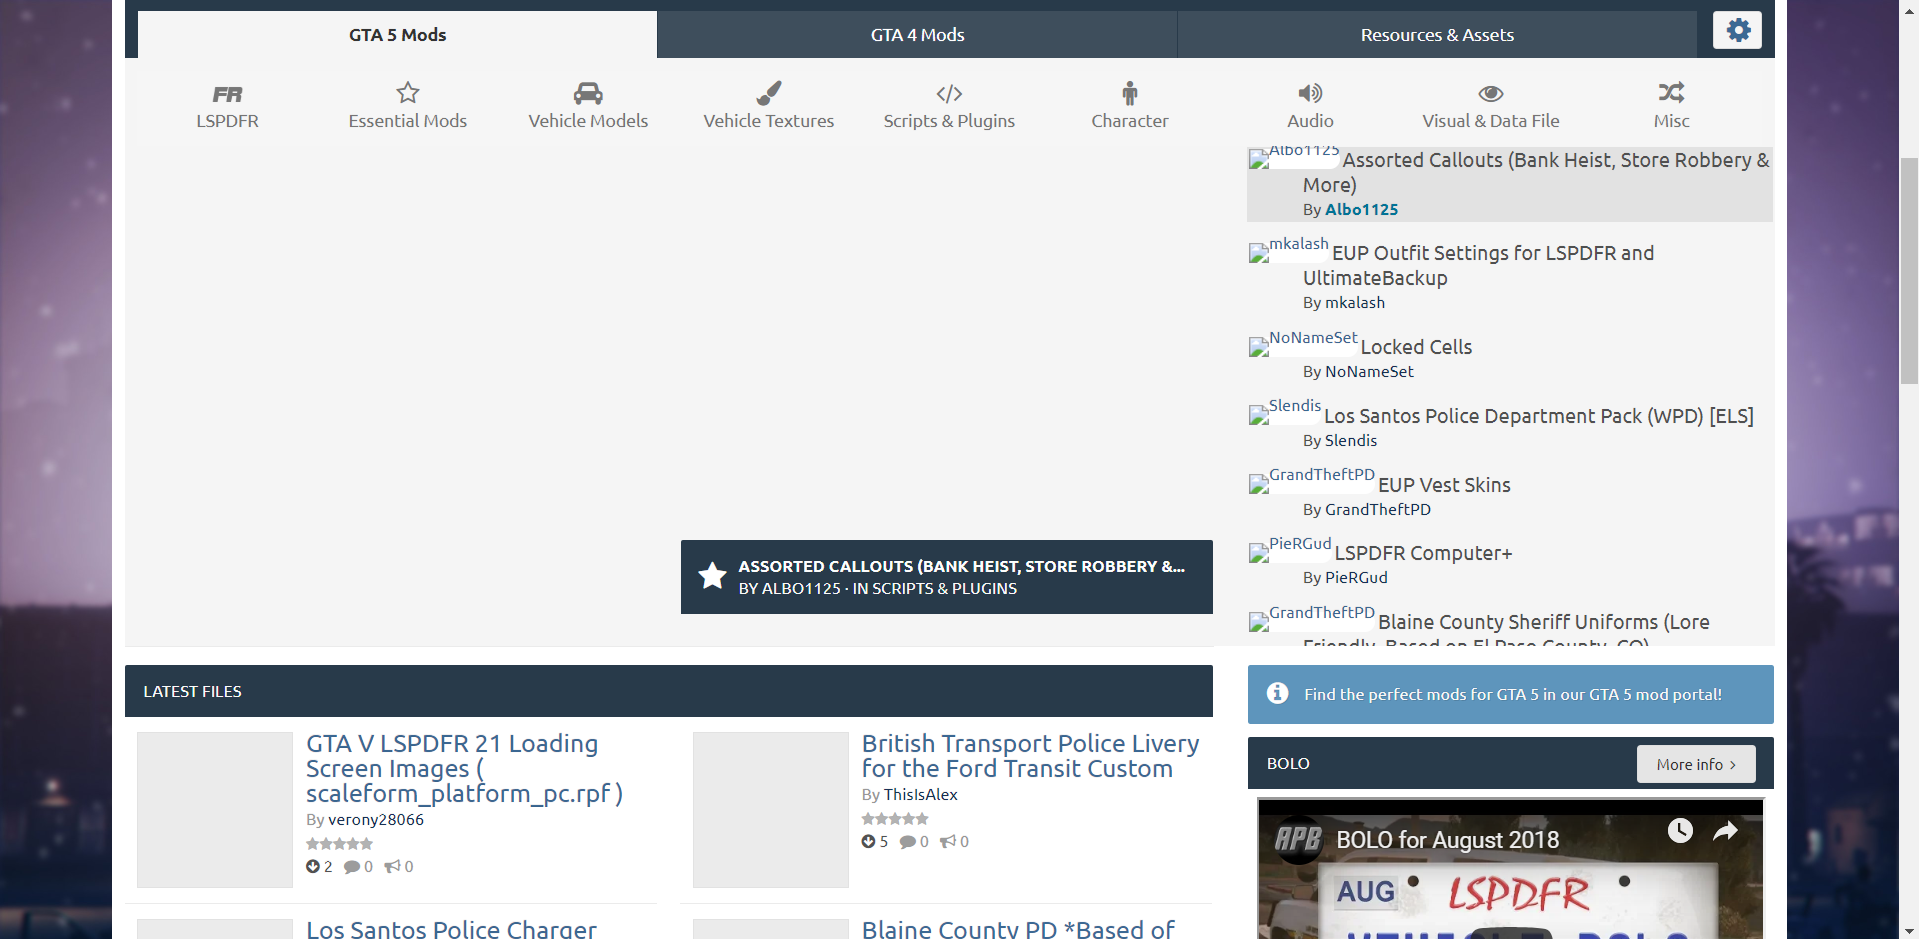The height and width of the screenshot is (939, 1919).
Task: Click the 'By PieRGud' author text
Action: tap(1345, 578)
